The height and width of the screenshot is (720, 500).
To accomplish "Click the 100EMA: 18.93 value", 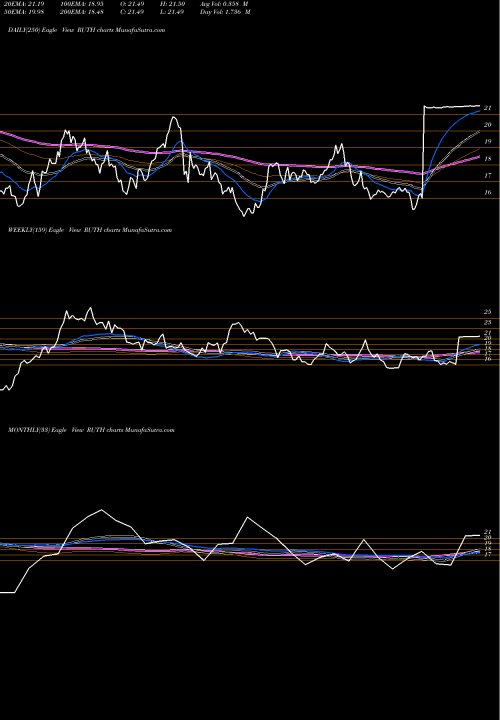I will [82, 4].
